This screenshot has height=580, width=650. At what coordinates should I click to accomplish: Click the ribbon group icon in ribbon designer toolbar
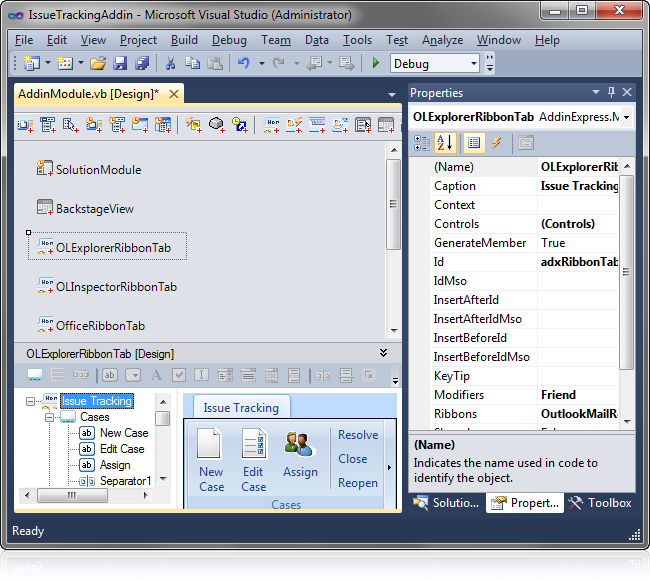click(x=34, y=375)
